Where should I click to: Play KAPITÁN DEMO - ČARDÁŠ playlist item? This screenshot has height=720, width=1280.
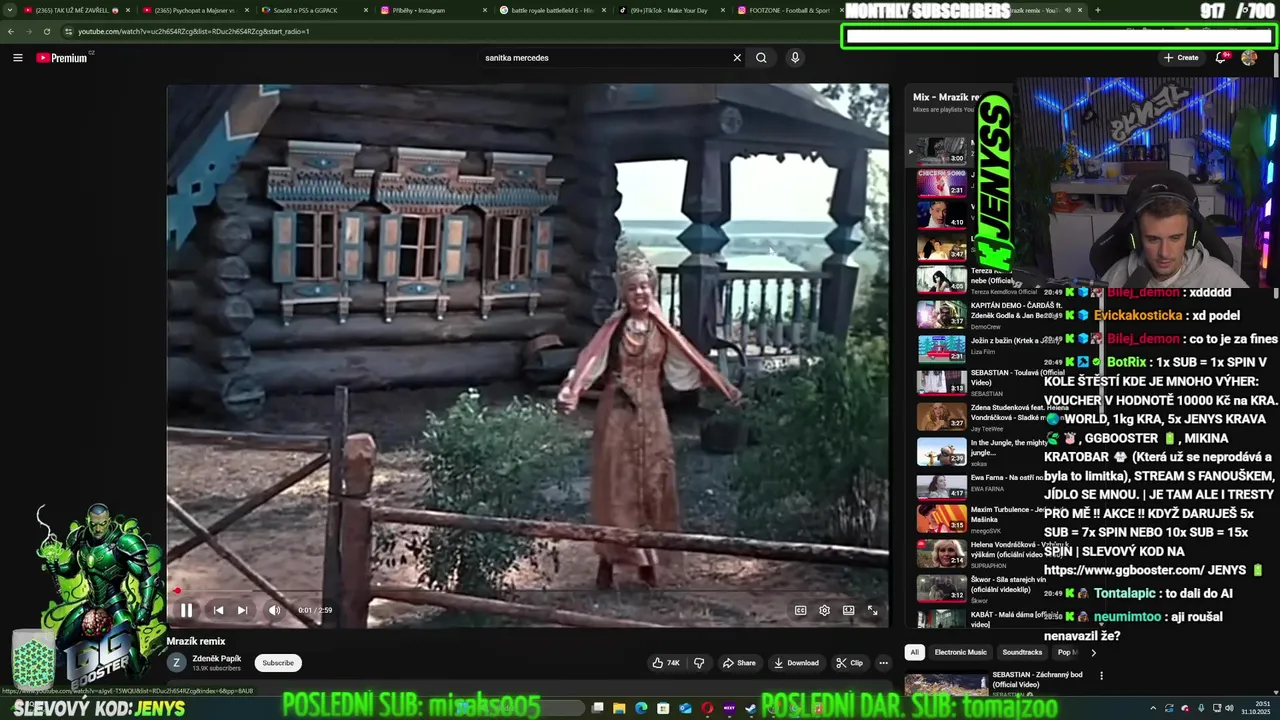990,315
